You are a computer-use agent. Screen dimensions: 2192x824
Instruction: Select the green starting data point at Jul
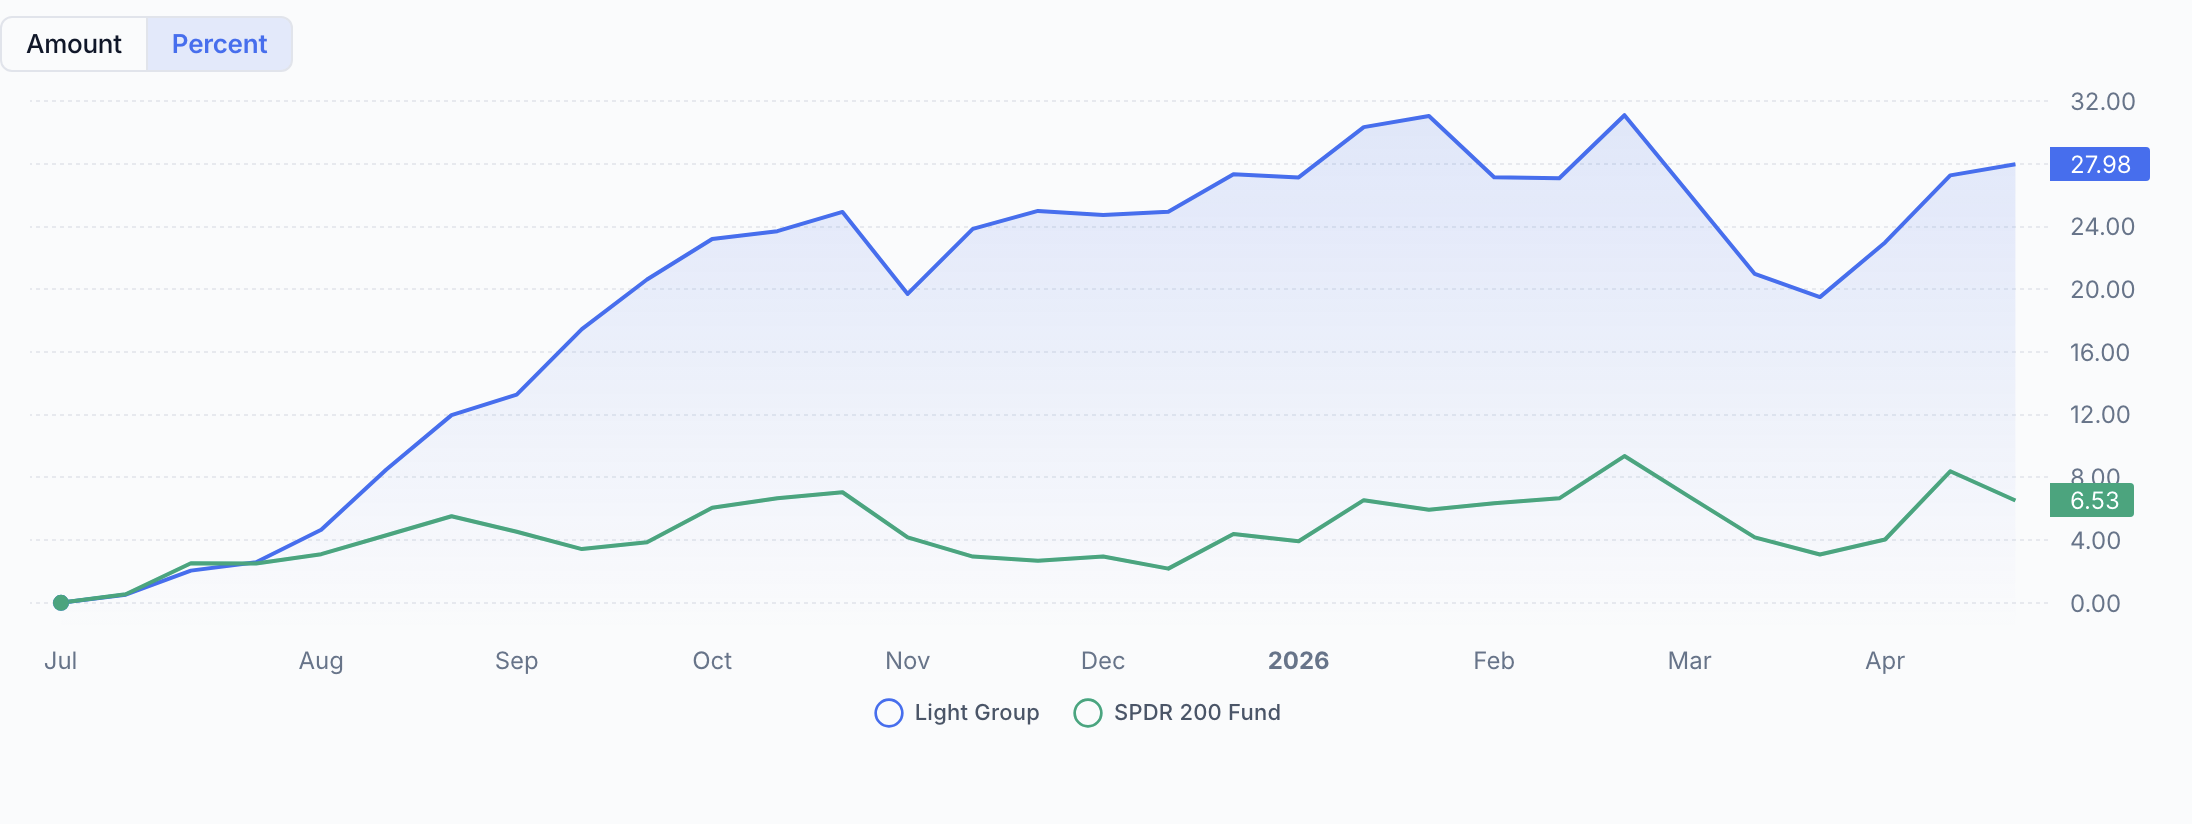[62, 602]
